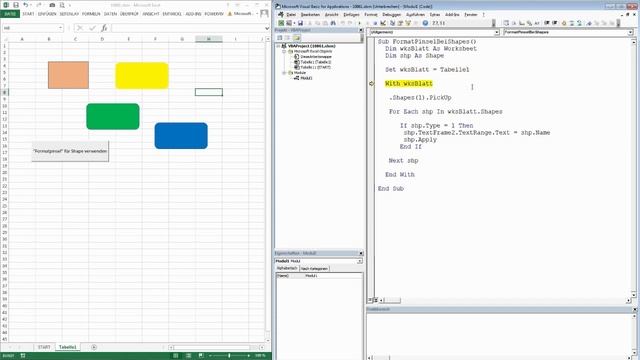Click the Run Sub arrow in VBA toolbar
This screenshot has width=640, height=360.
point(360,23)
